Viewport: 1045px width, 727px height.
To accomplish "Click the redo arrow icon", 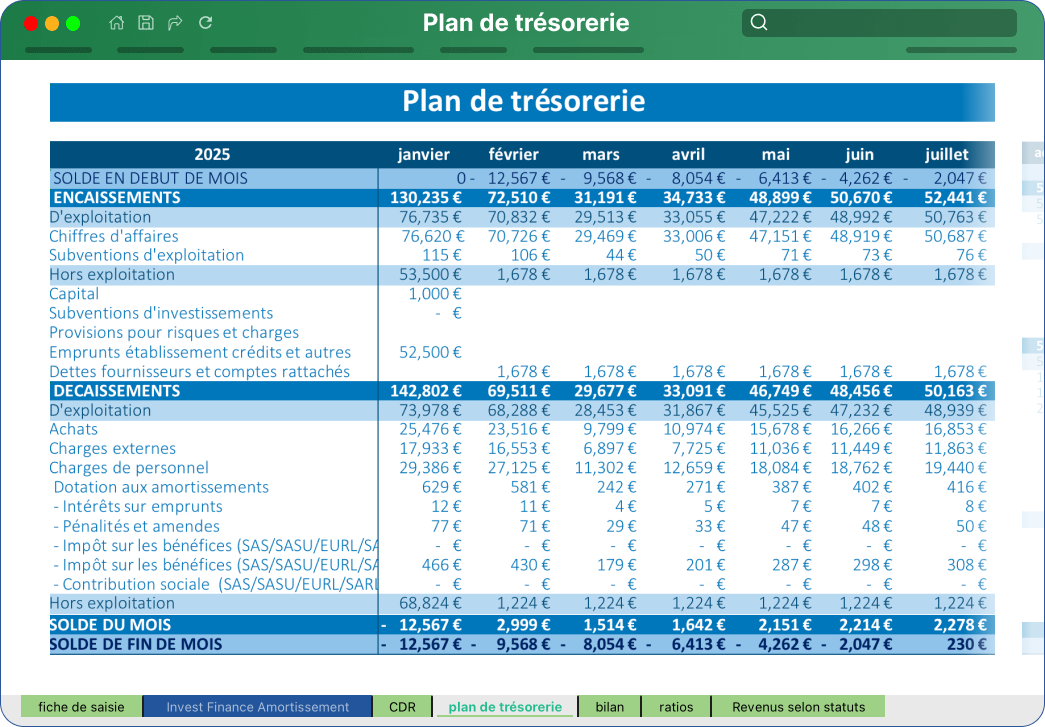I will 175,23.
